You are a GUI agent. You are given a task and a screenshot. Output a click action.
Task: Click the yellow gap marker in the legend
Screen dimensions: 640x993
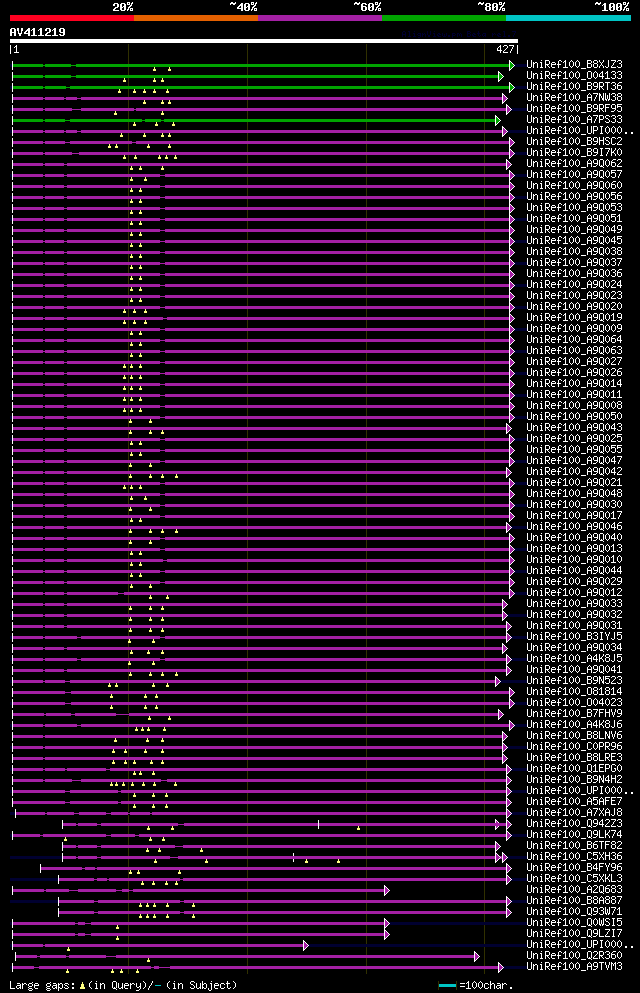82,985
